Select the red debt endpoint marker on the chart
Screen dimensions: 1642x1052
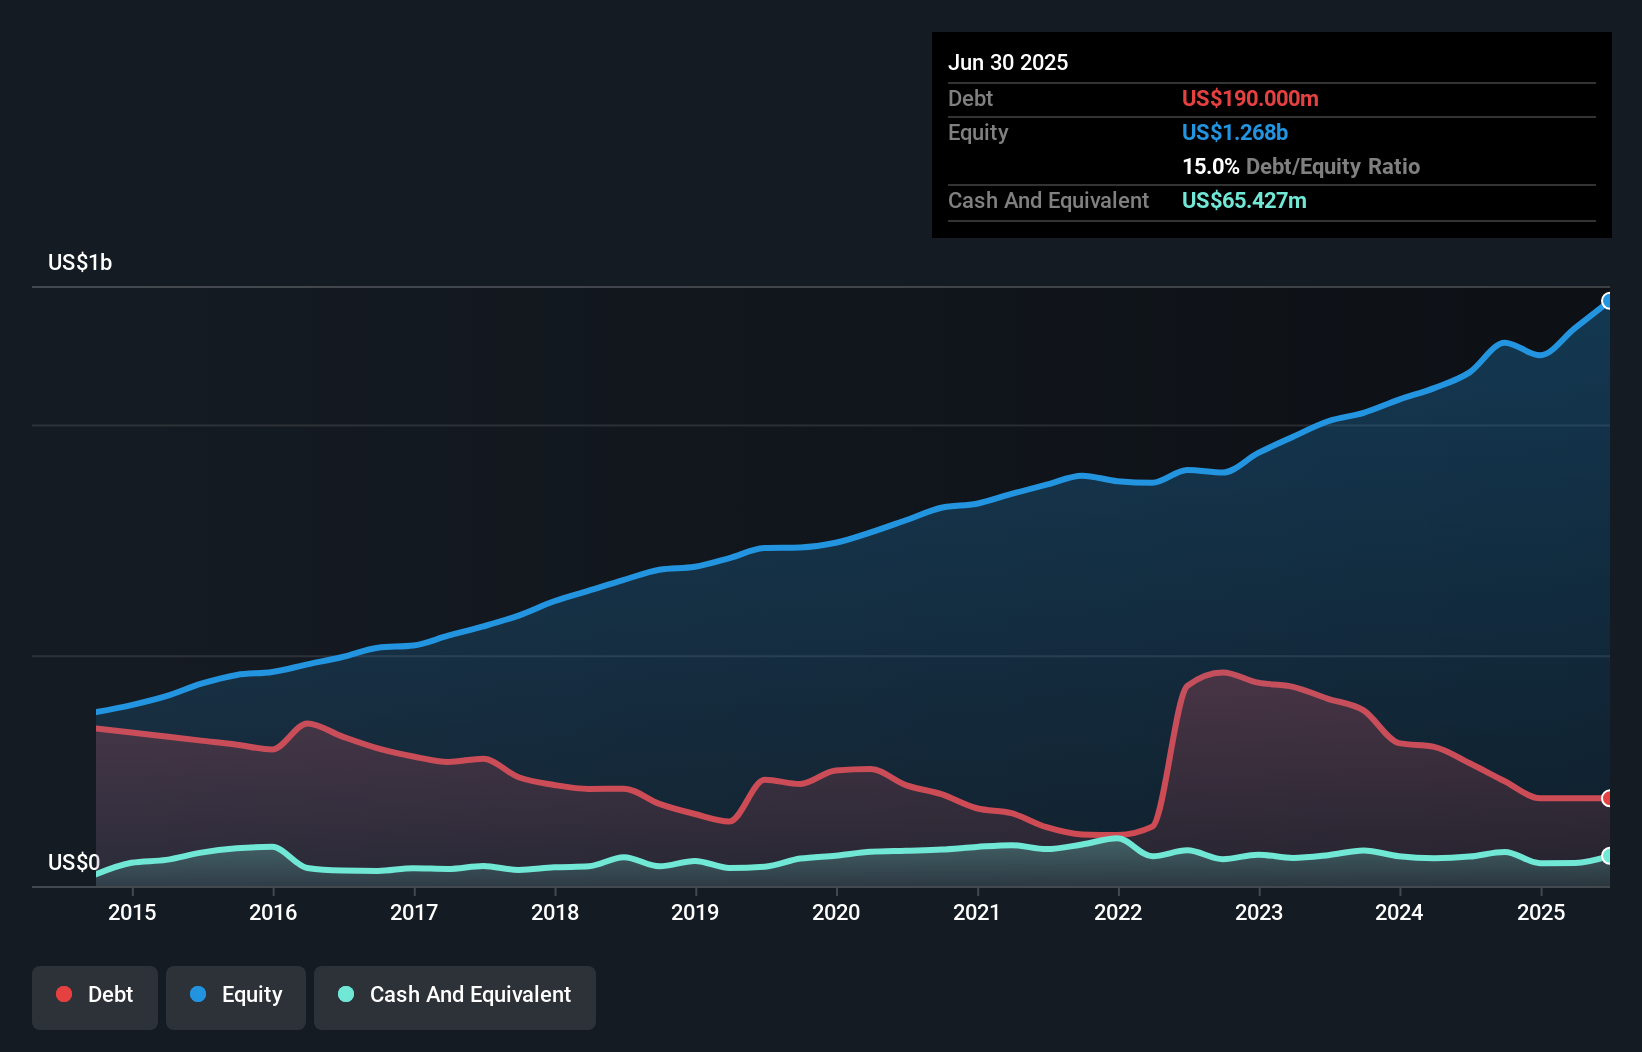pyautogui.click(x=1607, y=798)
